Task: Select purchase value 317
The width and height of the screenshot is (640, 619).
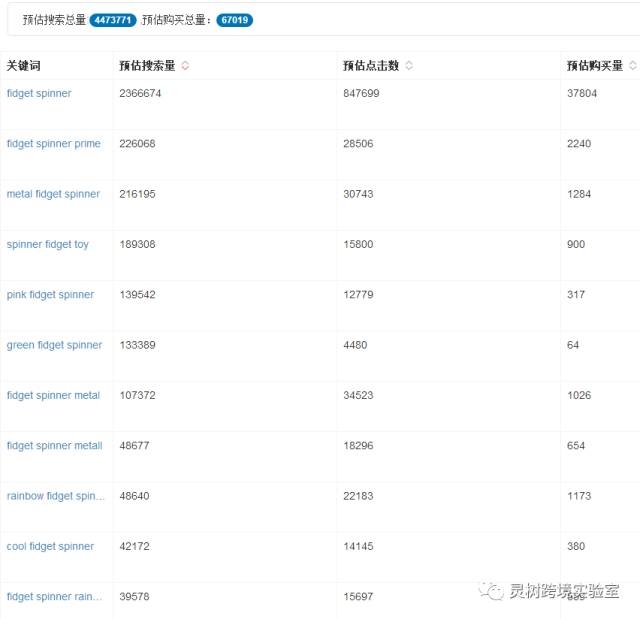Action: (x=576, y=295)
